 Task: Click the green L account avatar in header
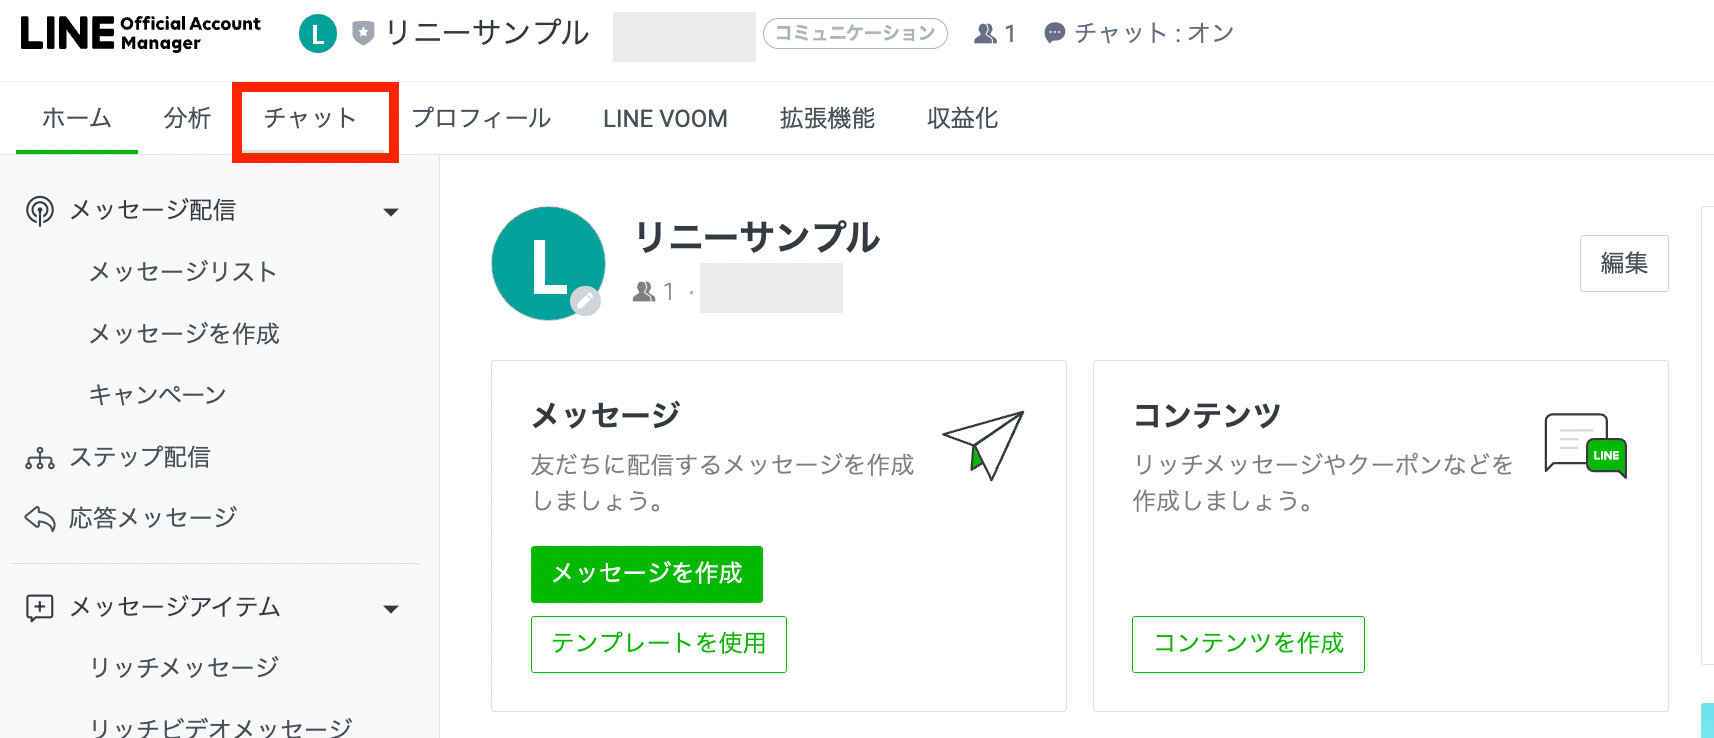tap(318, 34)
